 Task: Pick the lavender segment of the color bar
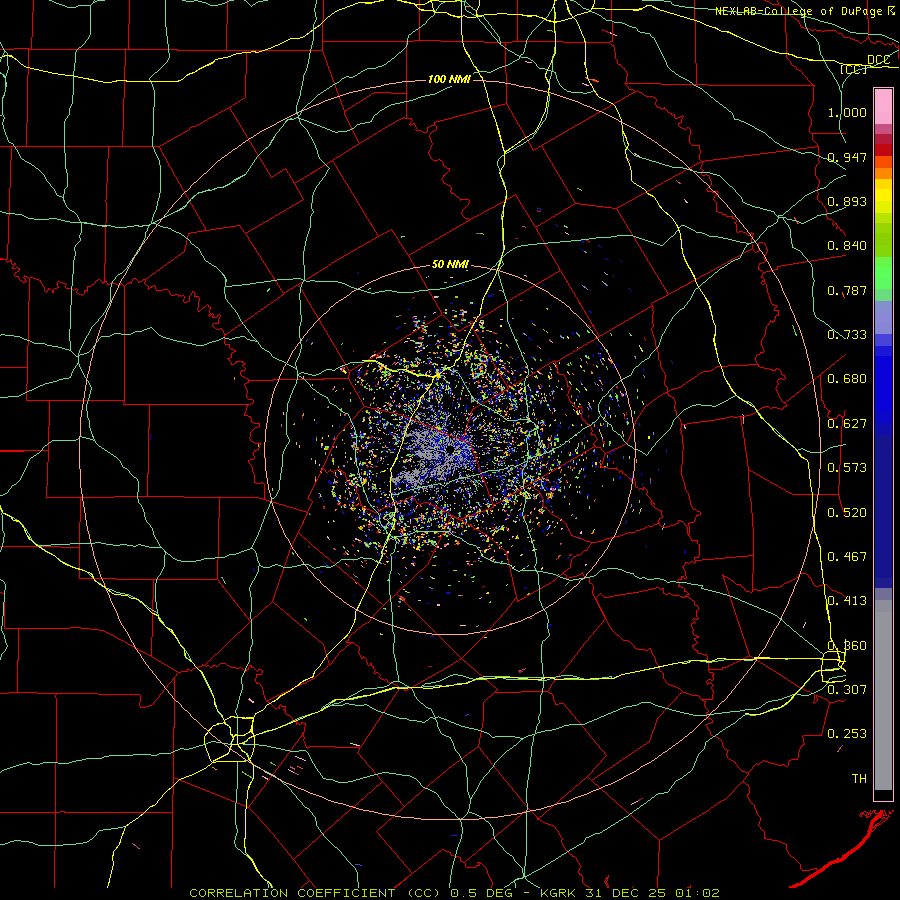[883, 317]
